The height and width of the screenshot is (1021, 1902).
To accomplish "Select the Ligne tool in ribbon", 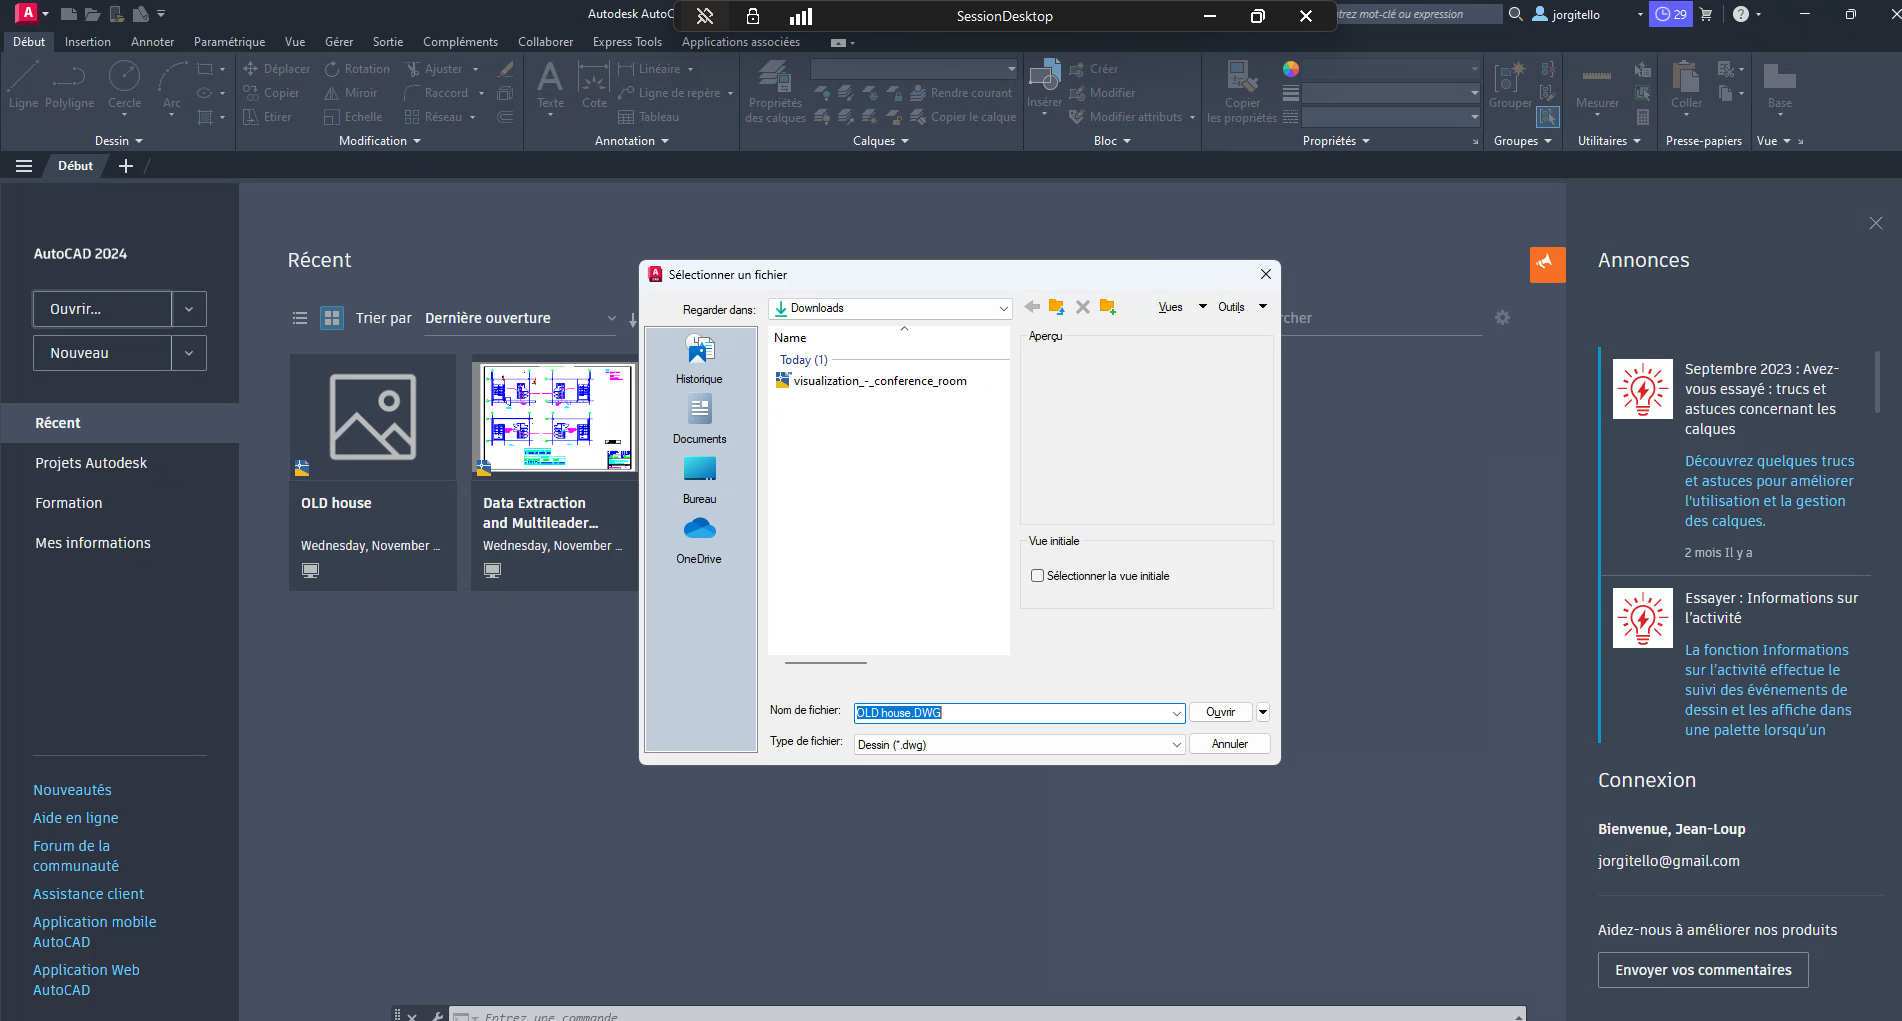I will point(23,85).
